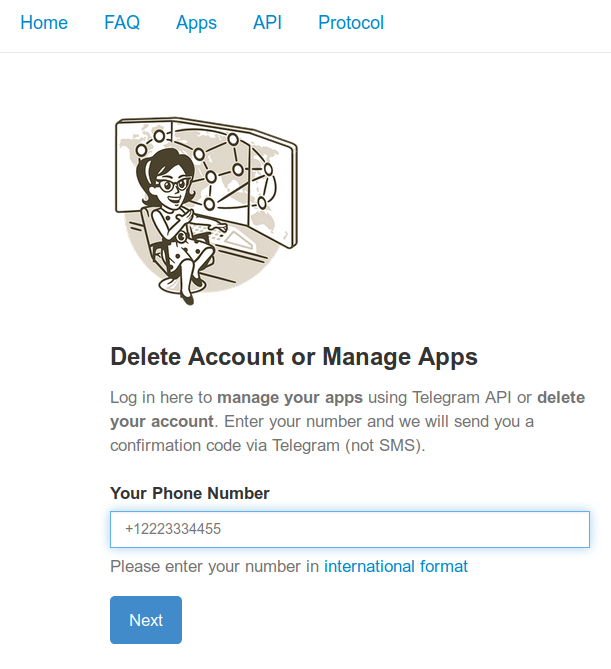Image resolution: width=611 pixels, height=669 pixels.
Task: Open the API navigation link
Action: [x=267, y=22]
